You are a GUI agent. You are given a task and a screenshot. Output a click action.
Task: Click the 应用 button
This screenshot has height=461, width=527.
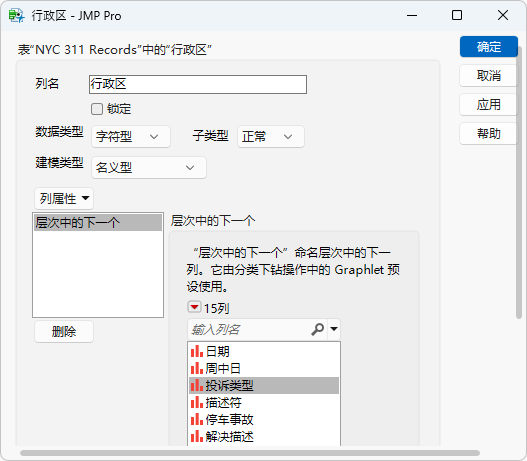[488, 104]
